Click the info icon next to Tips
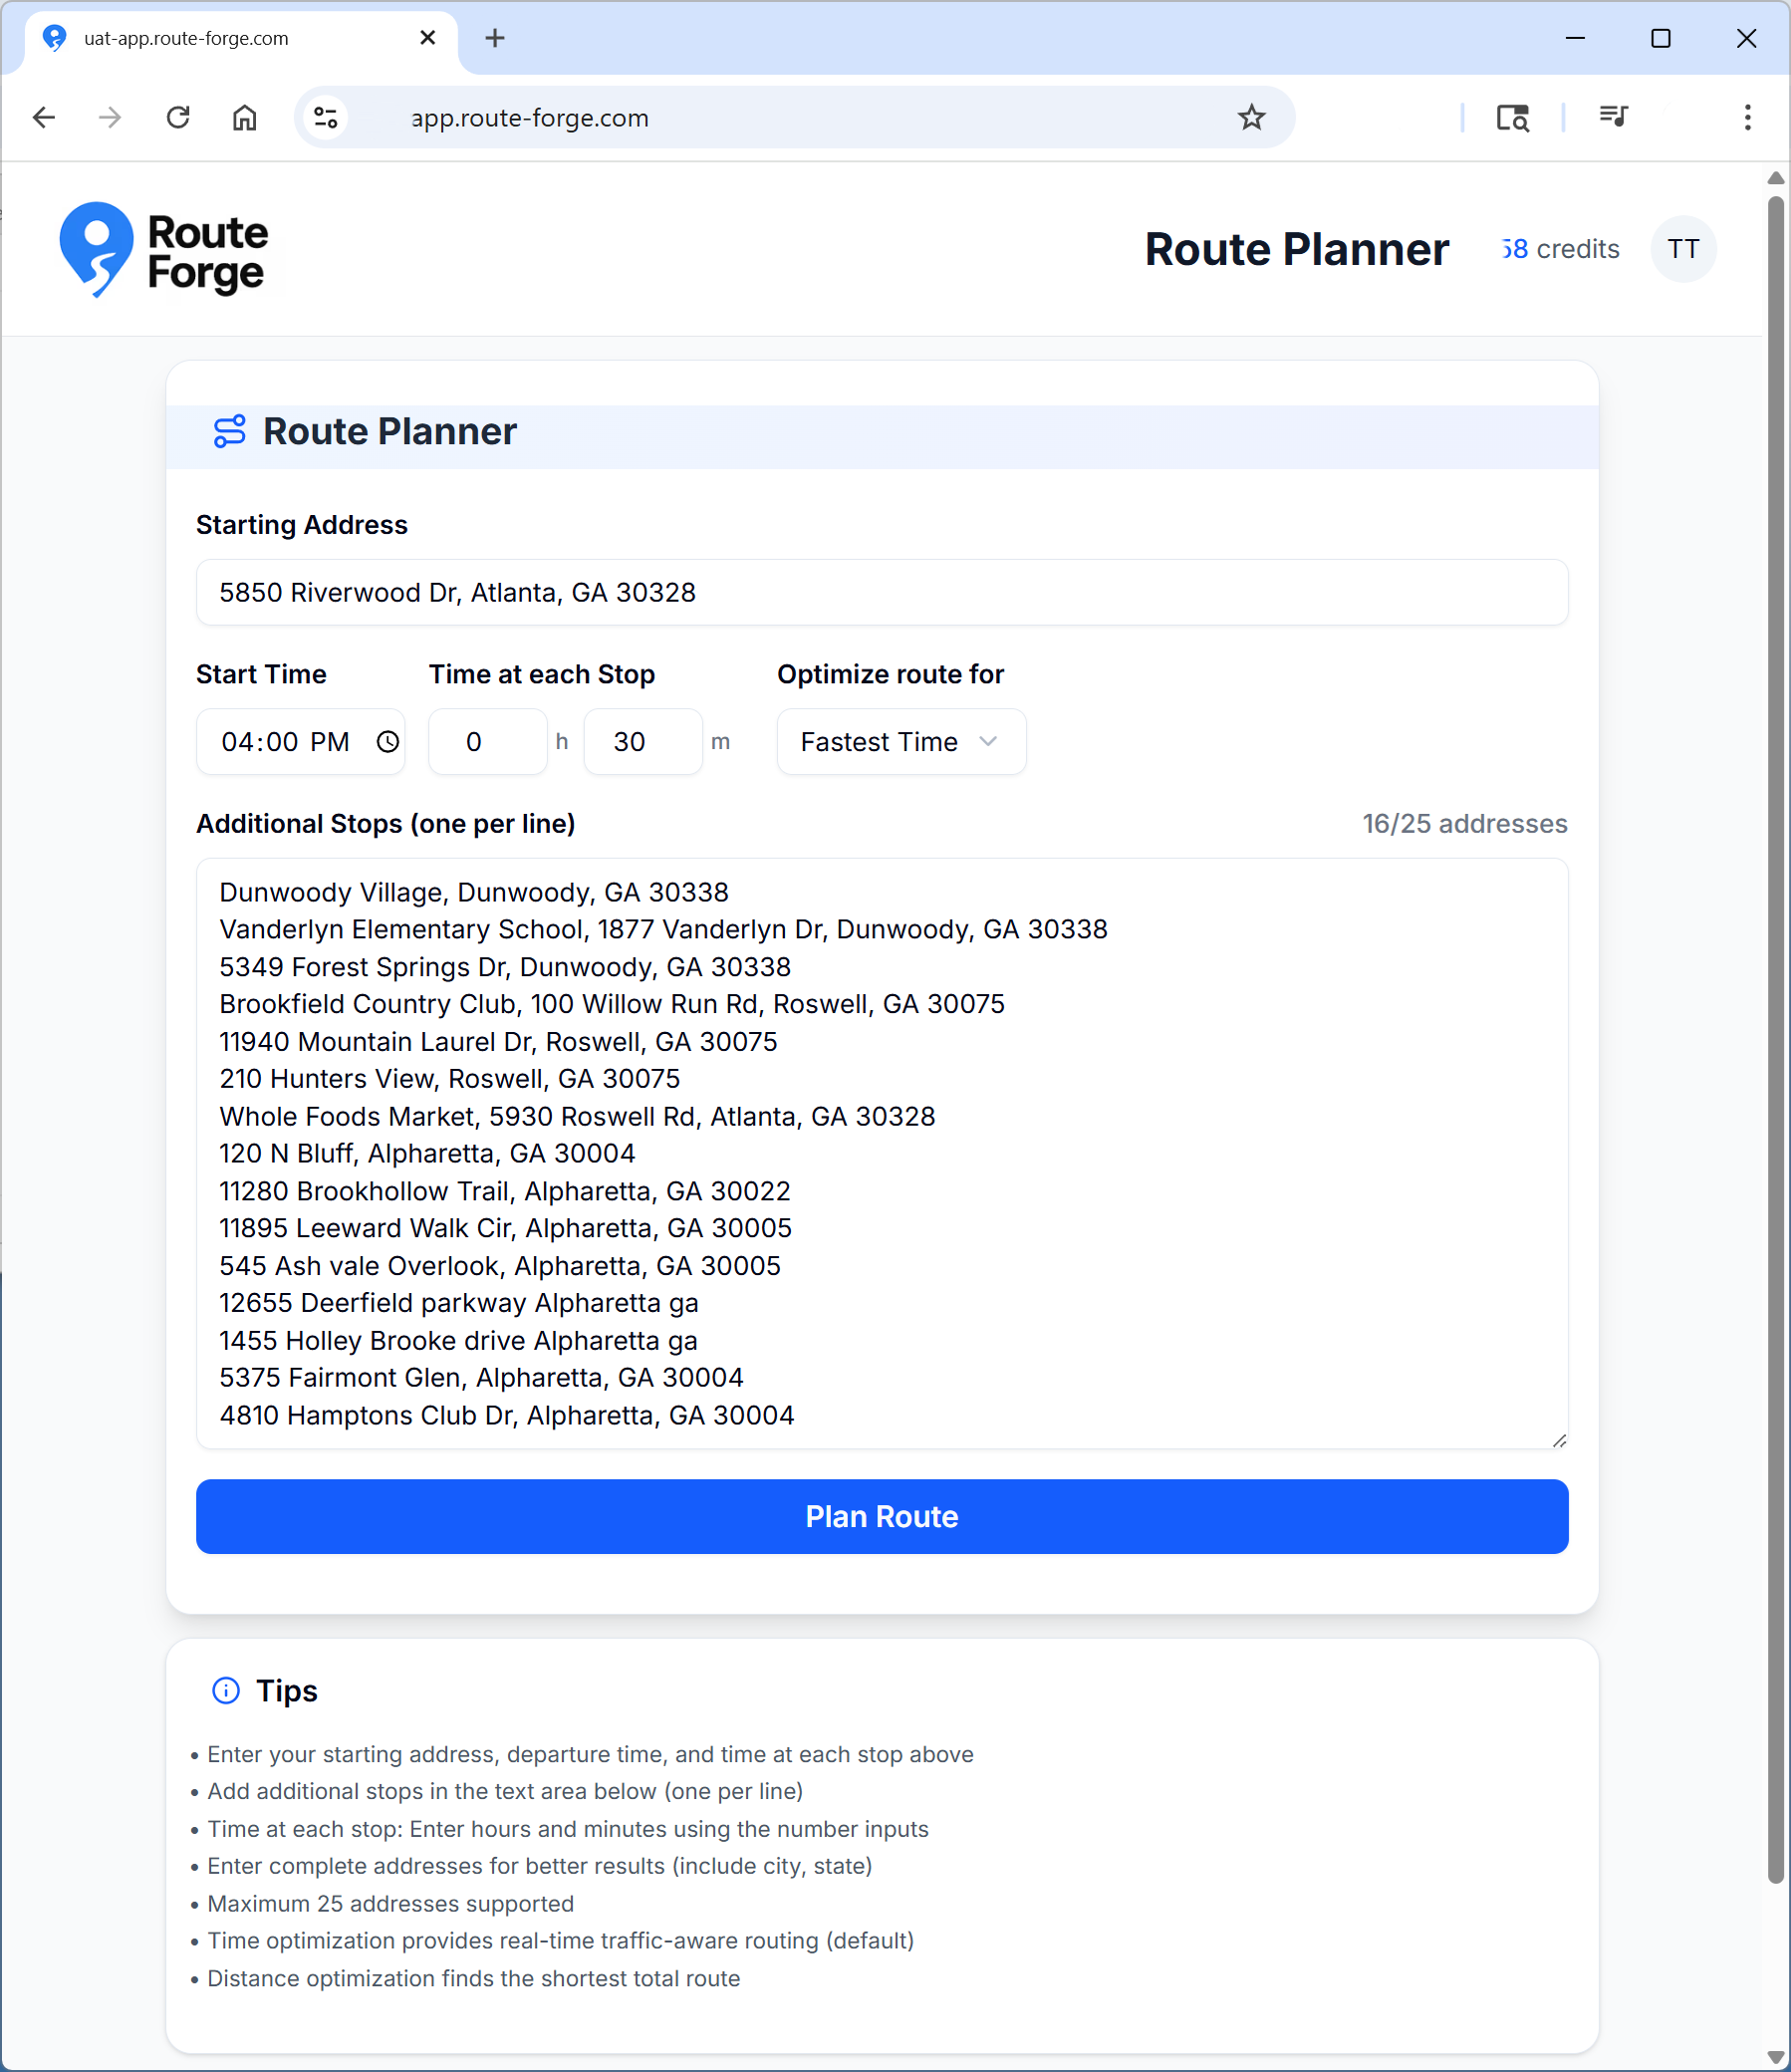Image resolution: width=1791 pixels, height=2072 pixels. point(226,1690)
